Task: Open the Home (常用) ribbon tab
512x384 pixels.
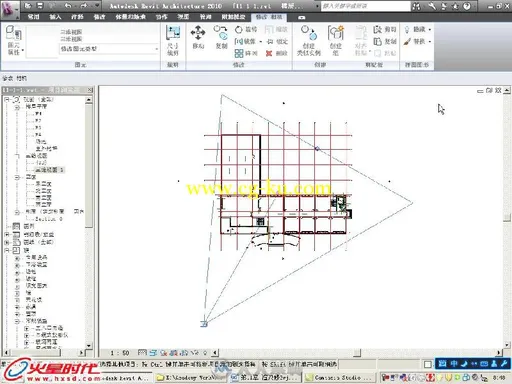Action: (x=33, y=17)
